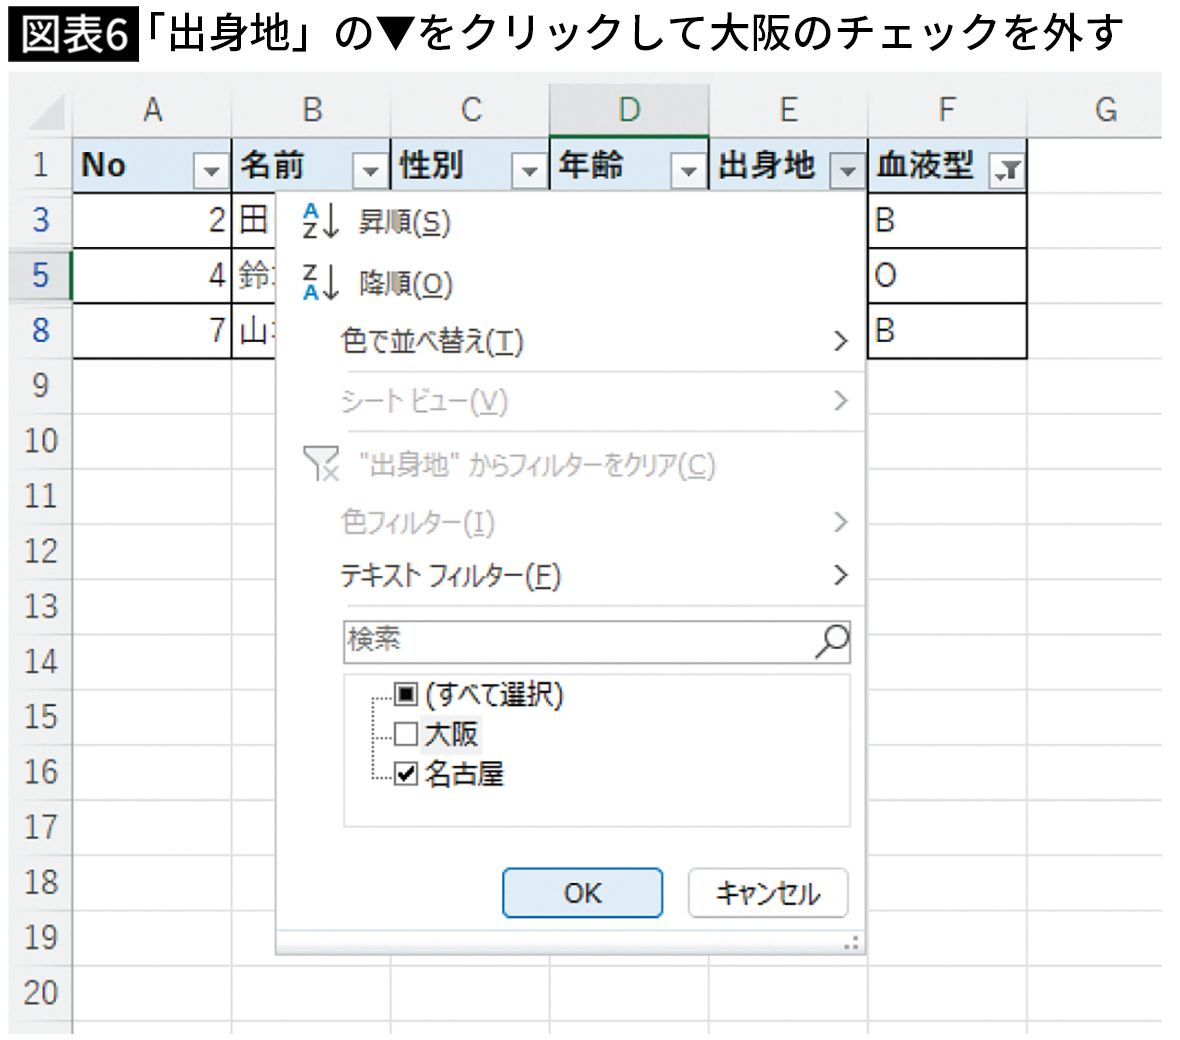
Task: Grab the resize grip of filter menu
Action: click(851, 942)
